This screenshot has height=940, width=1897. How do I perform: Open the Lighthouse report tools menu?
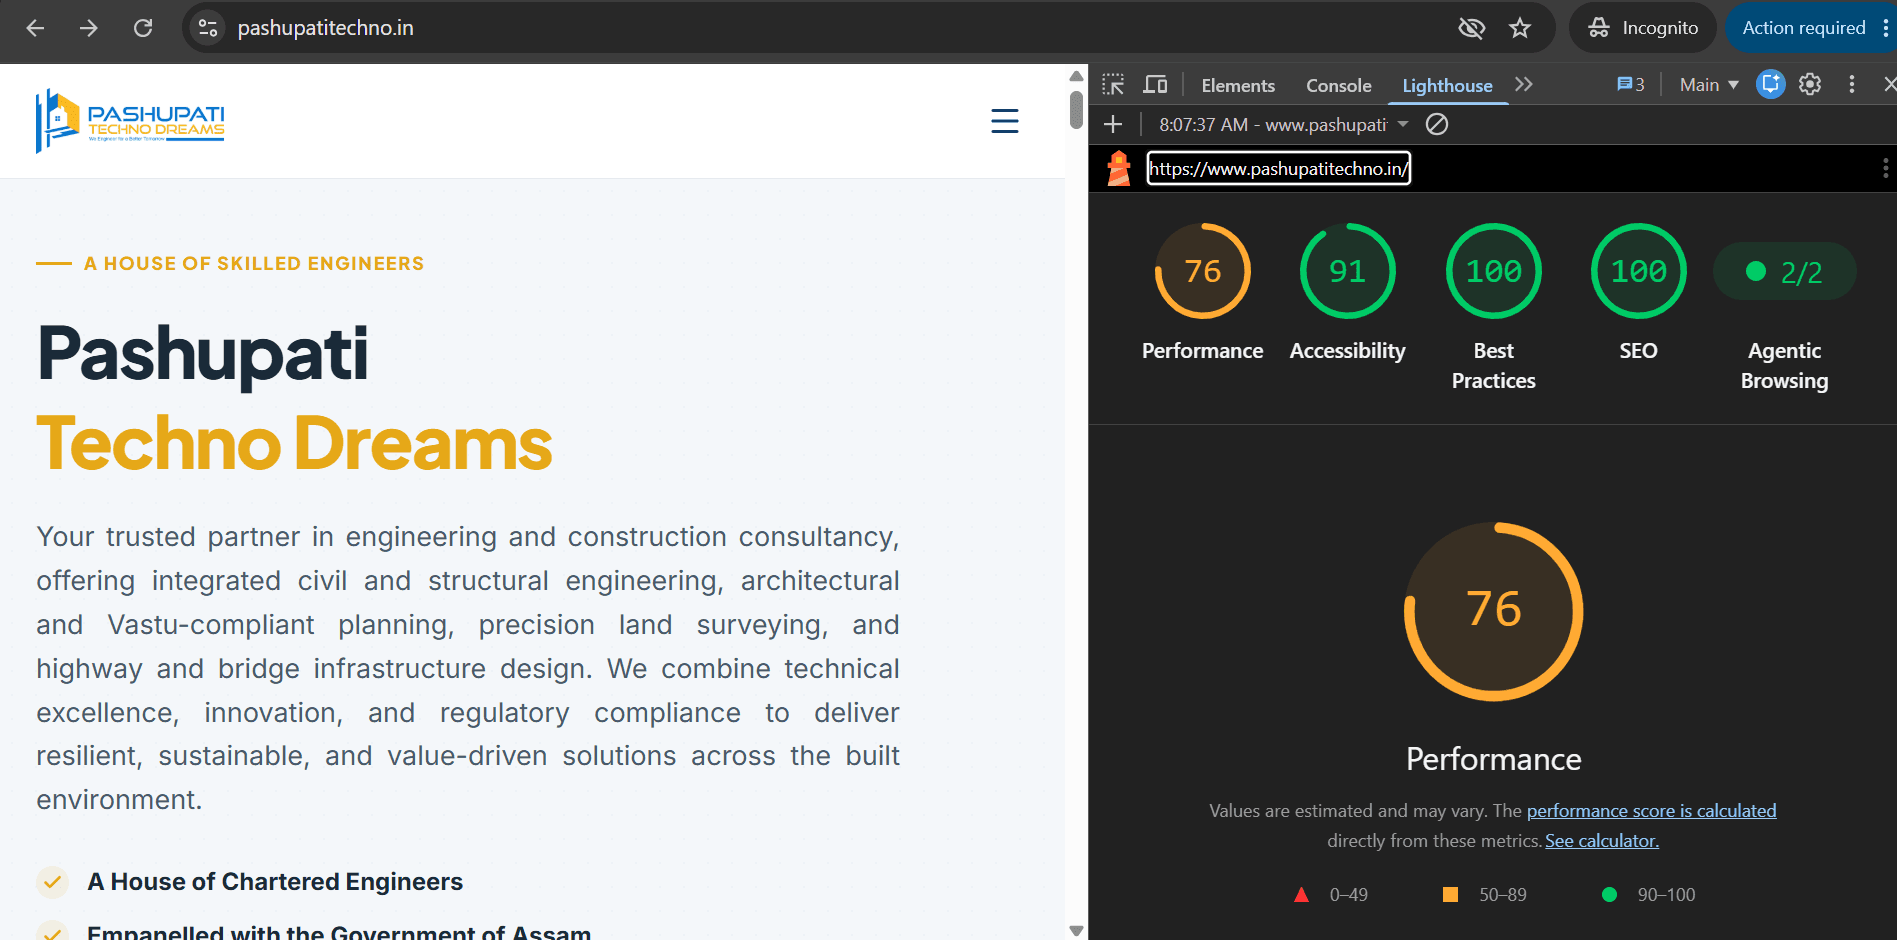pyautogui.click(x=1885, y=168)
